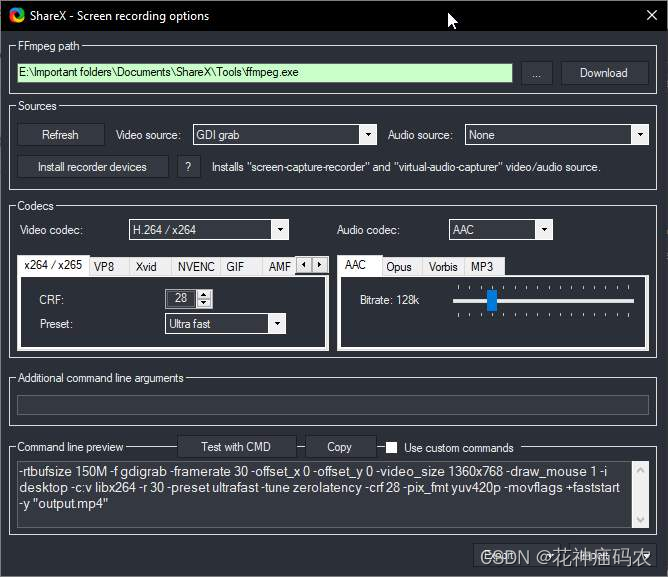Switch to the NVENC tab

(196, 267)
